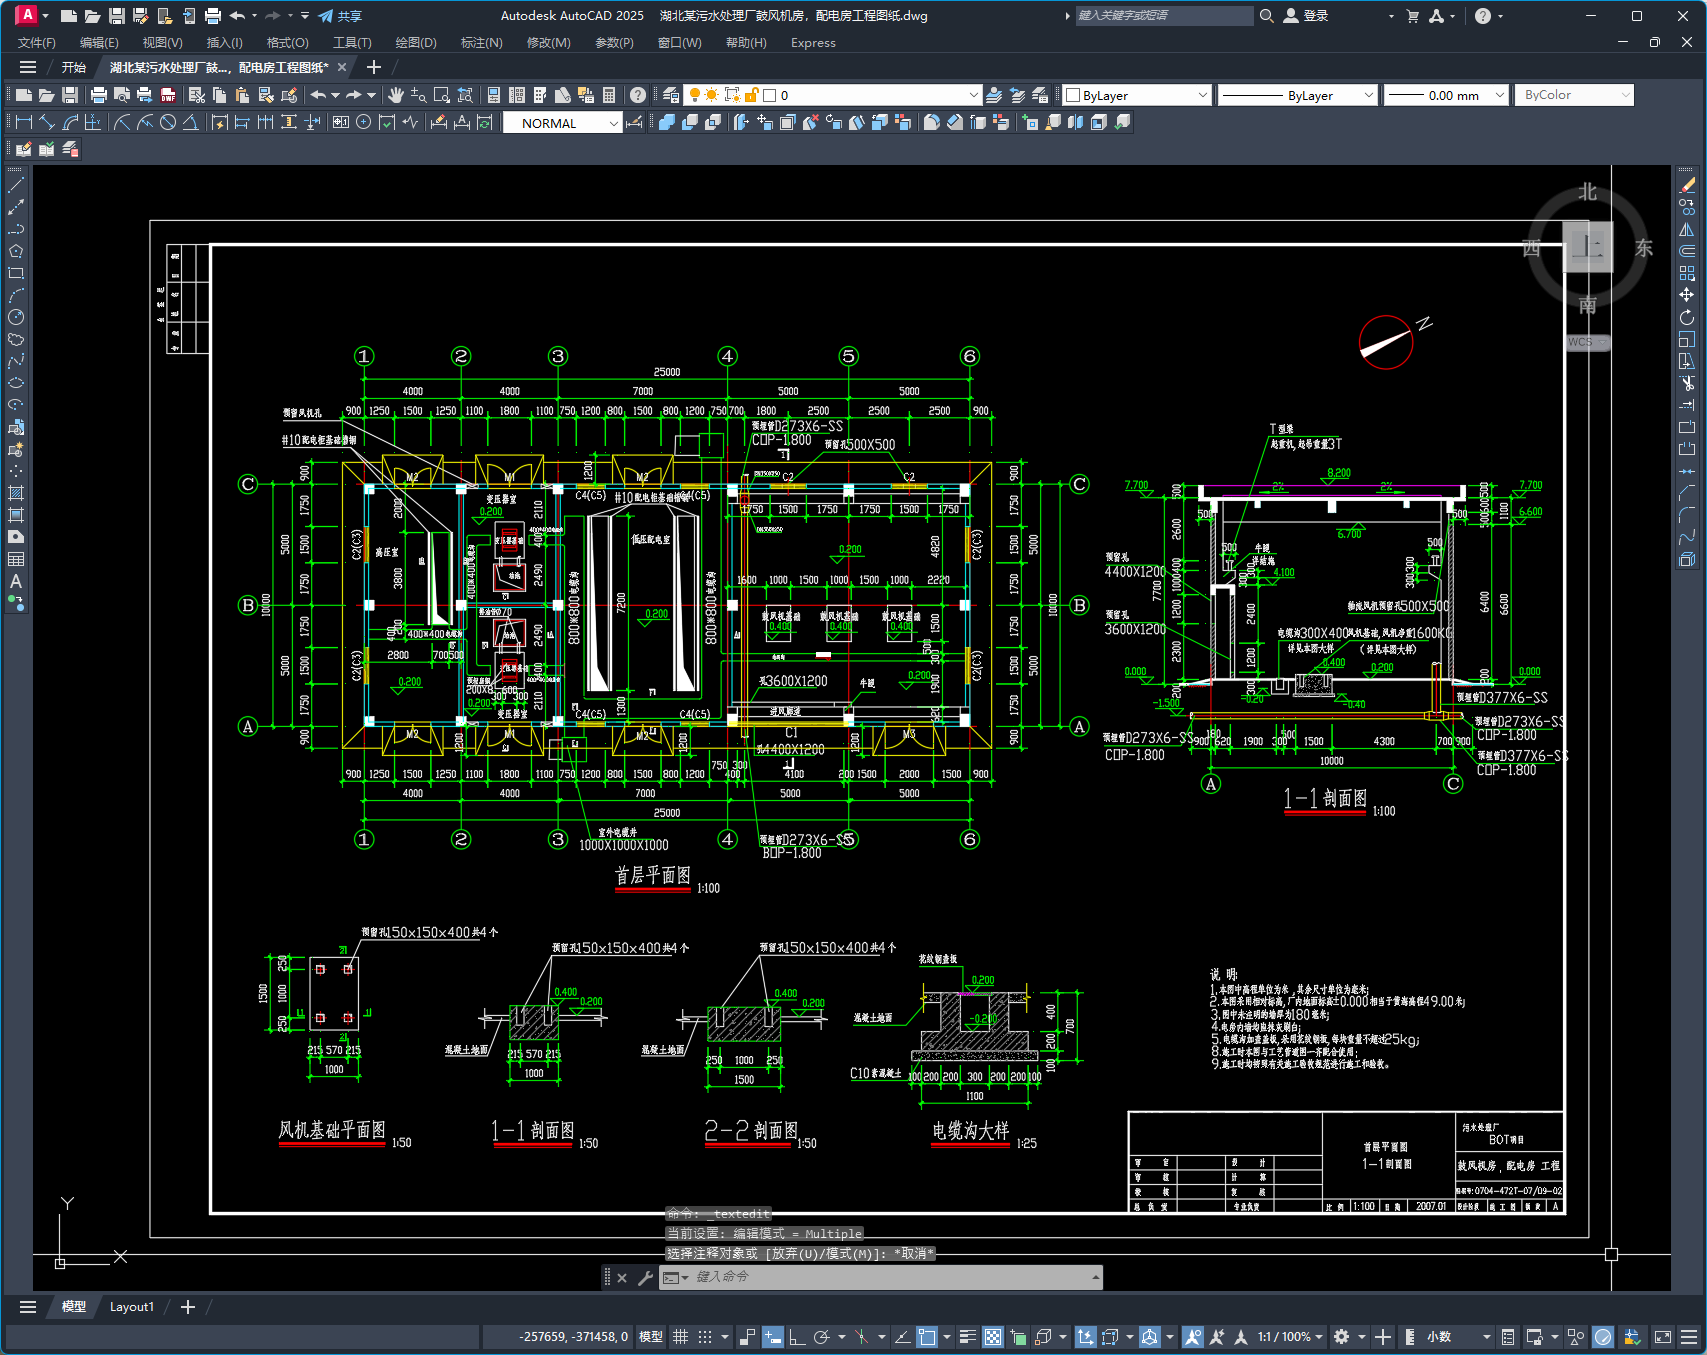Toggle Clean Screen mode in status bar

pyautogui.click(x=1663, y=1337)
